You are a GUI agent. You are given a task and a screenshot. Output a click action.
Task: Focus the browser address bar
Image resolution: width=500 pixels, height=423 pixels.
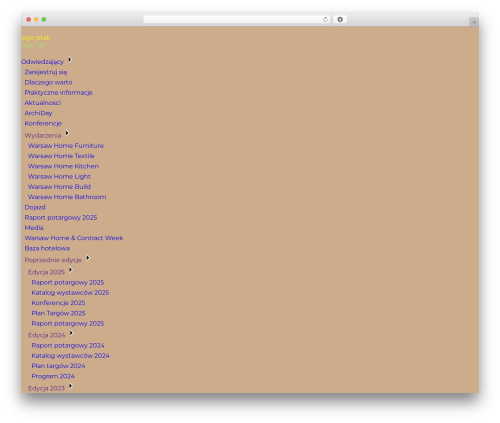236,20
